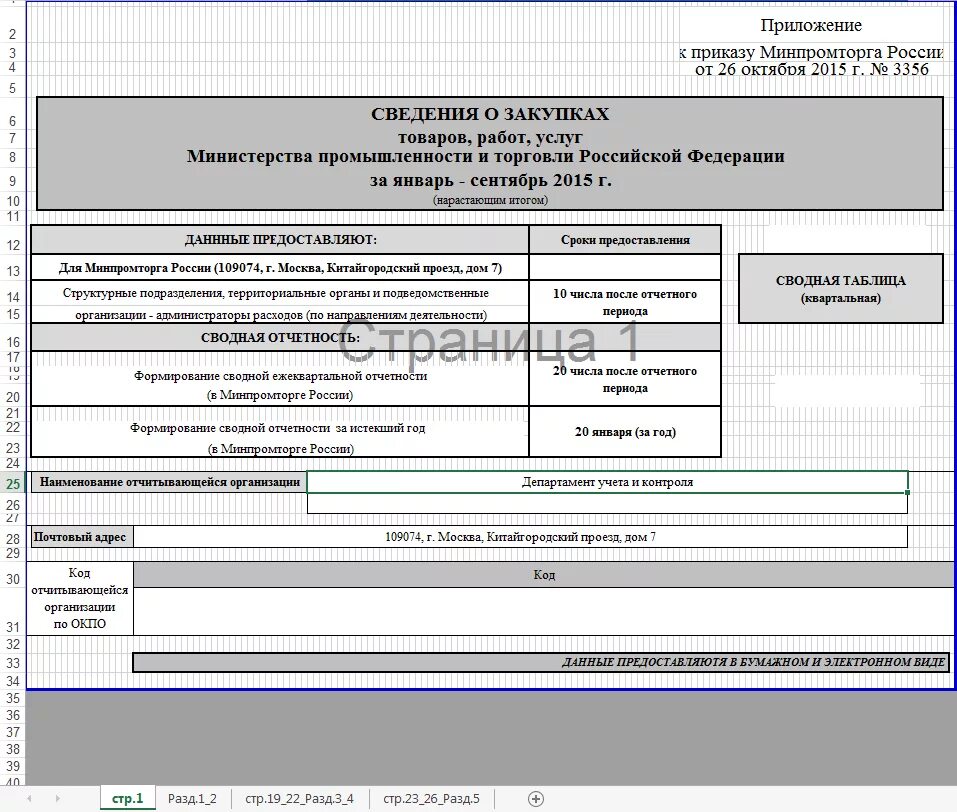Click the gray Код header cell
Image resolution: width=957 pixels, height=812 pixels.
click(x=544, y=575)
